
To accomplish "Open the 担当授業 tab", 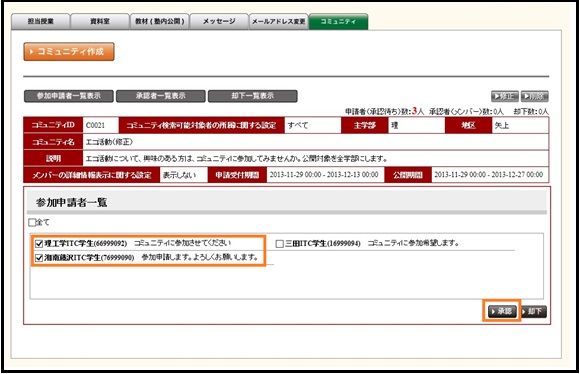I will pyautogui.click(x=41, y=21).
